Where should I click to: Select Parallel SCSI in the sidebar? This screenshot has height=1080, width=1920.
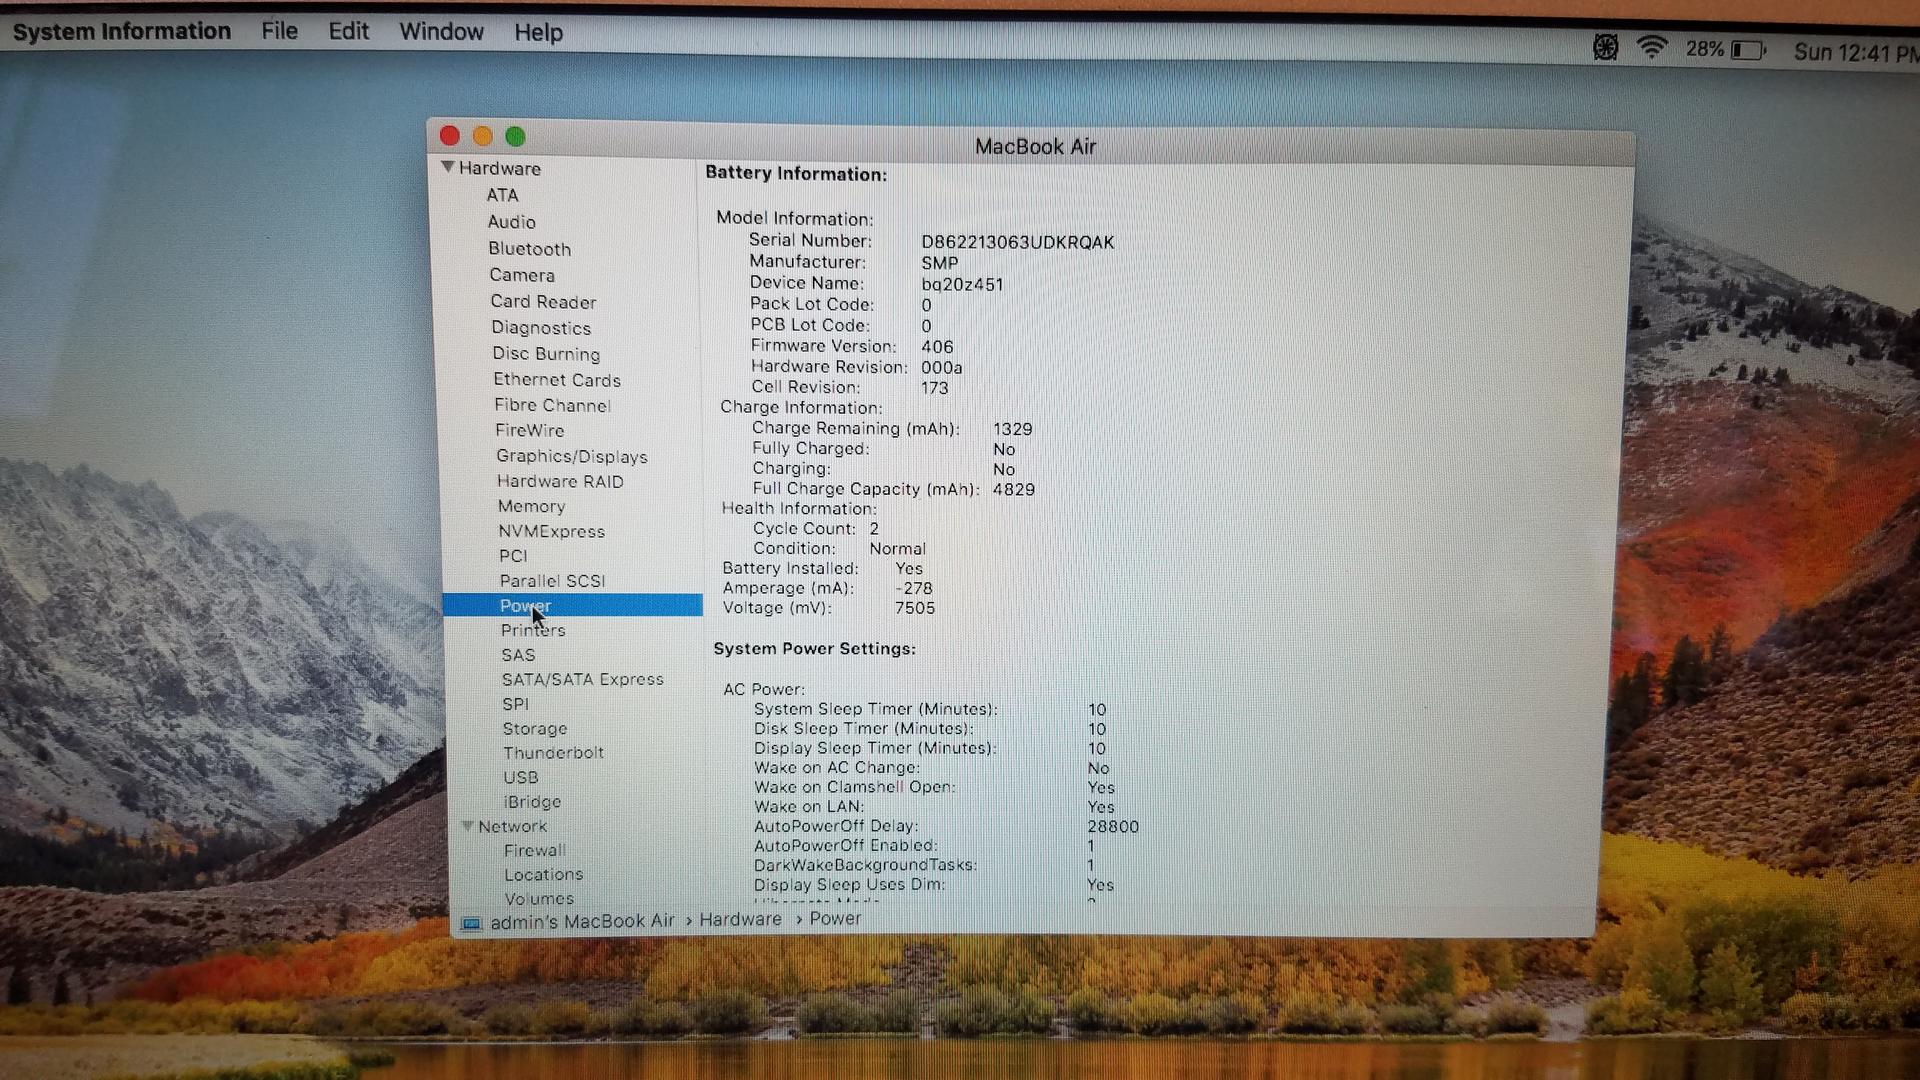point(552,581)
